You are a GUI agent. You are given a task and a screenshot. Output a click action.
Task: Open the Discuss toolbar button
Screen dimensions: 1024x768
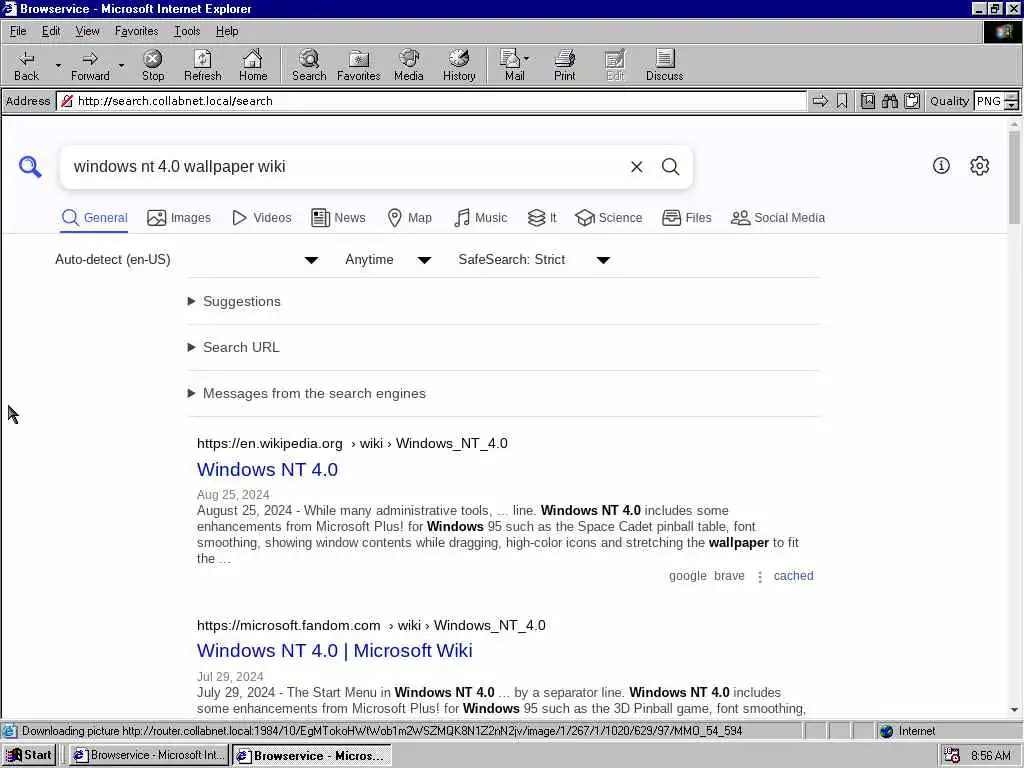tap(664, 65)
